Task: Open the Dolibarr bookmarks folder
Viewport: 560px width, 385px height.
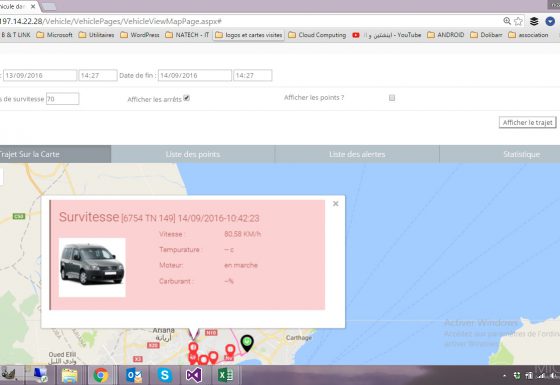Action: point(486,35)
